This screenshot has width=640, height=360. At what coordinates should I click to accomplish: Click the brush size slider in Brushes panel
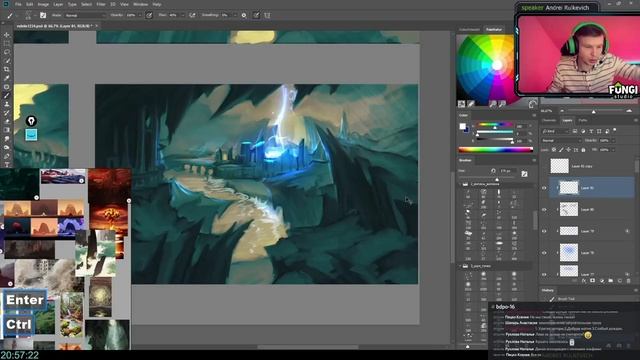click(x=496, y=179)
